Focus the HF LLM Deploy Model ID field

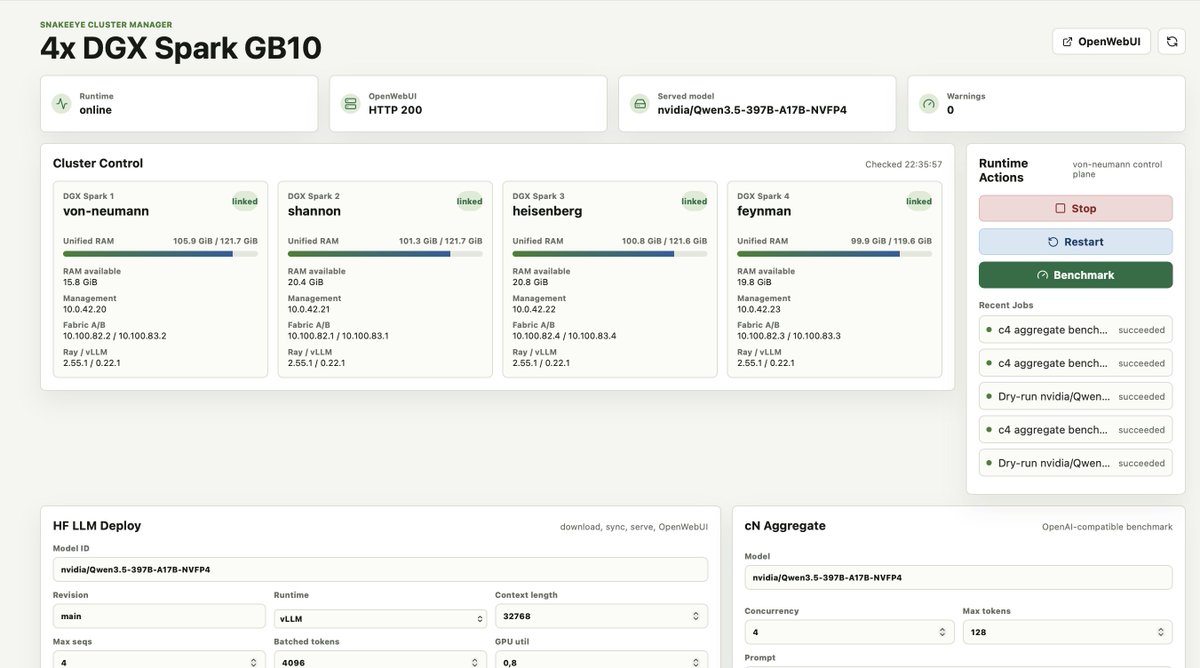click(x=380, y=569)
